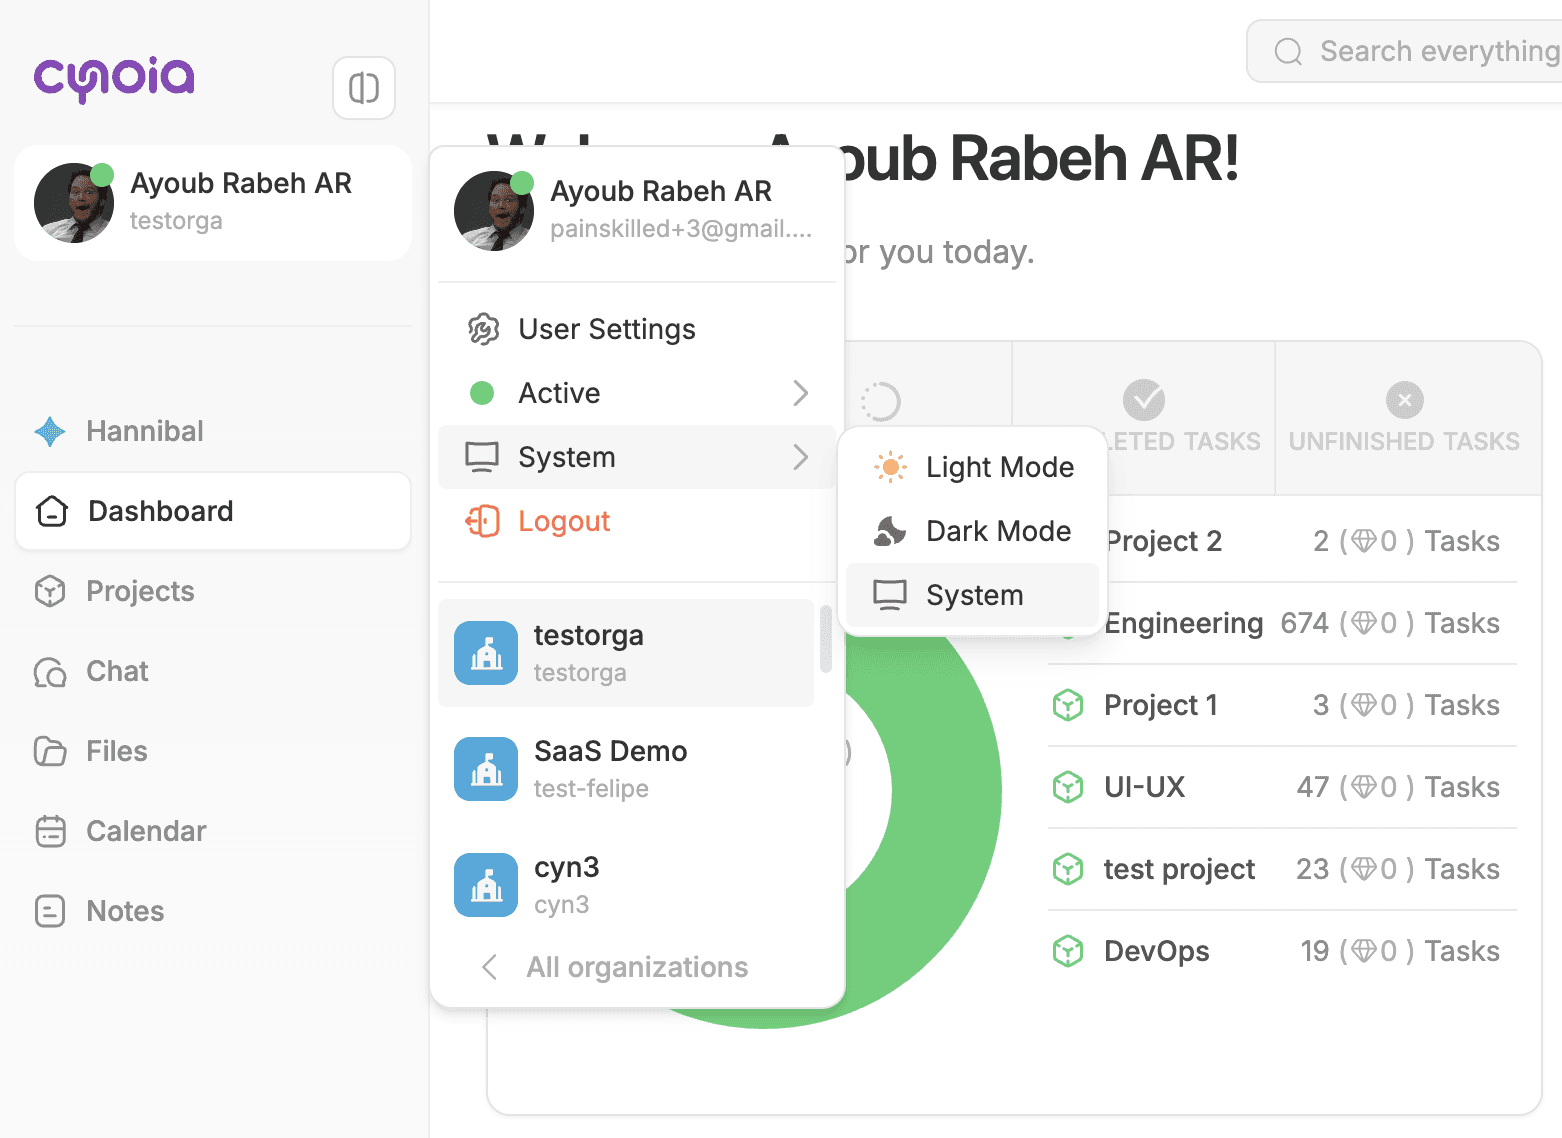The width and height of the screenshot is (1562, 1138).
Task: Click '47' tasks count for UI-UX
Action: (x=1313, y=787)
